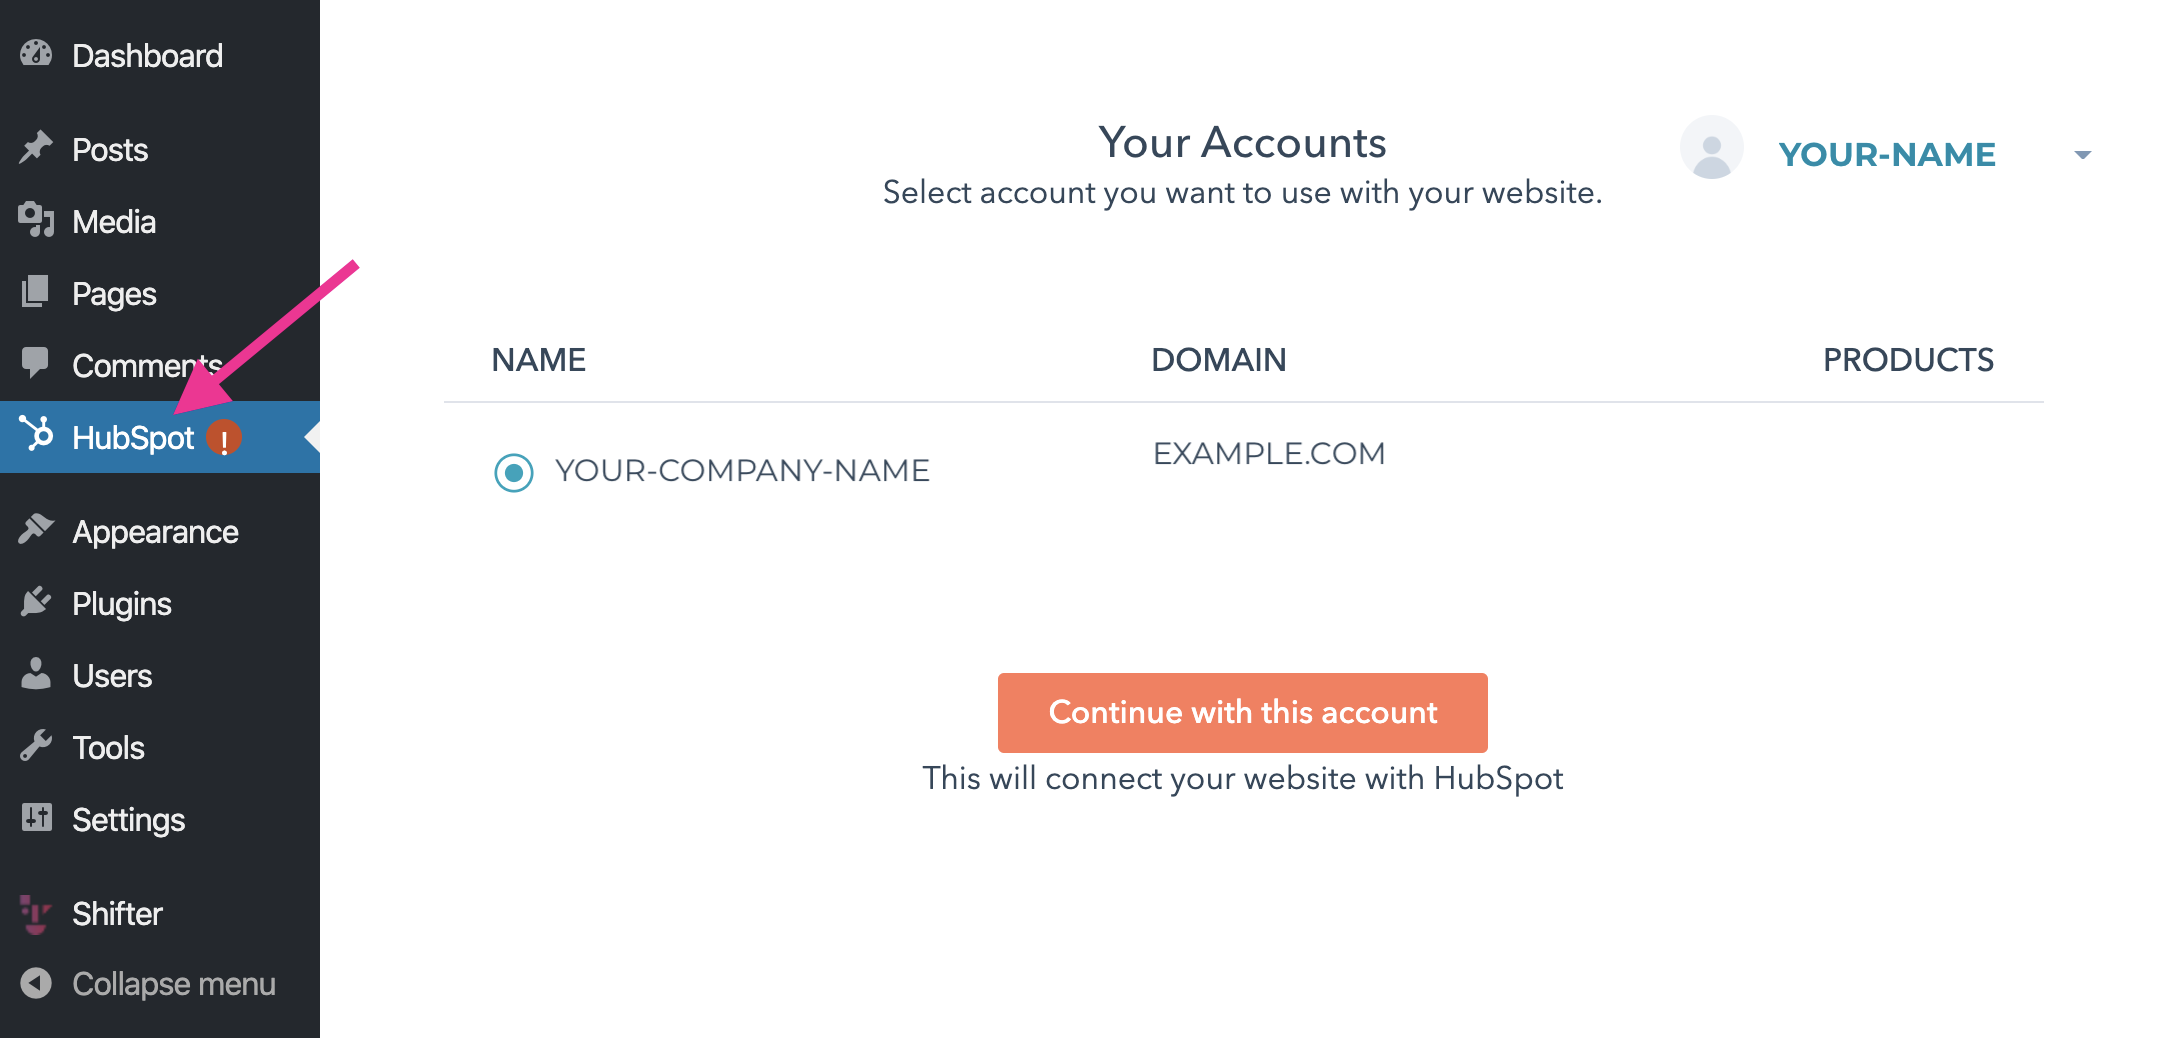The image size is (2166, 1038).
Task: Click the user avatar picture
Action: pos(1712,148)
